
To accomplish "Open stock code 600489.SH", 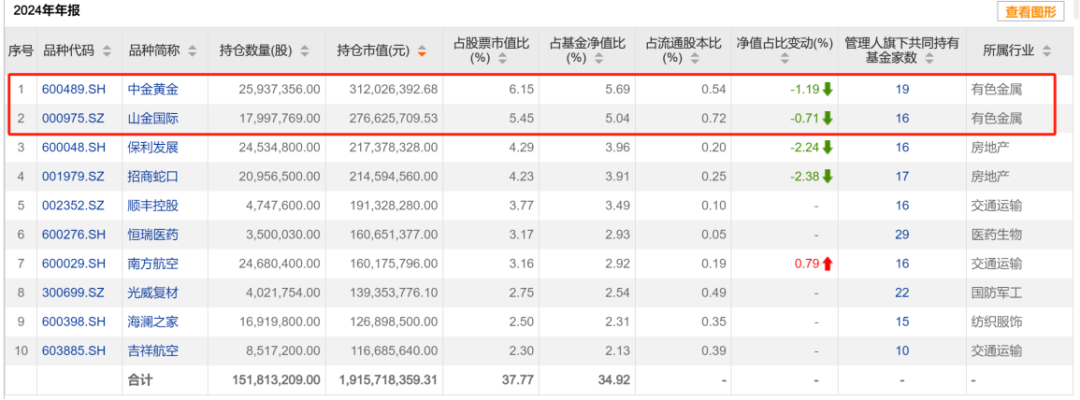I will click(74, 89).
